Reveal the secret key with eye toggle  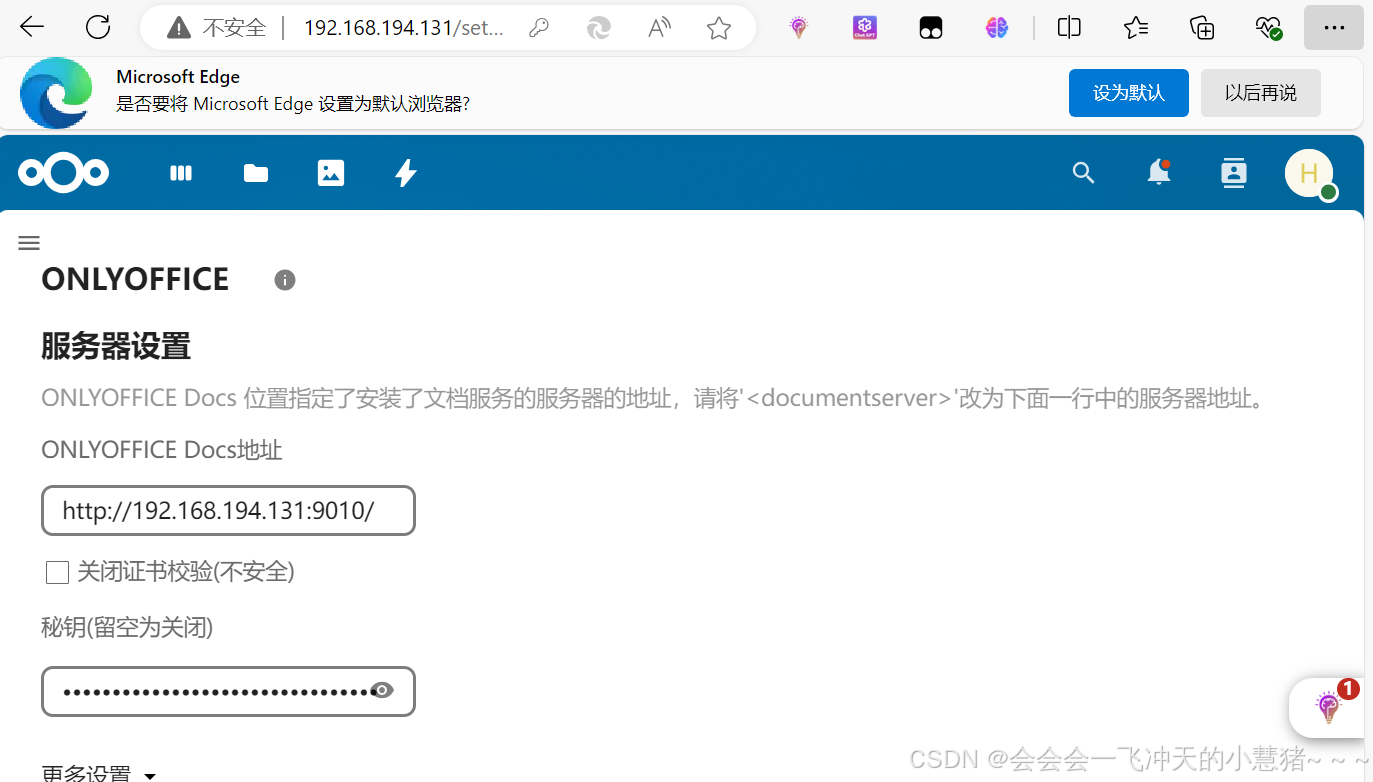pyautogui.click(x=382, y=689)
